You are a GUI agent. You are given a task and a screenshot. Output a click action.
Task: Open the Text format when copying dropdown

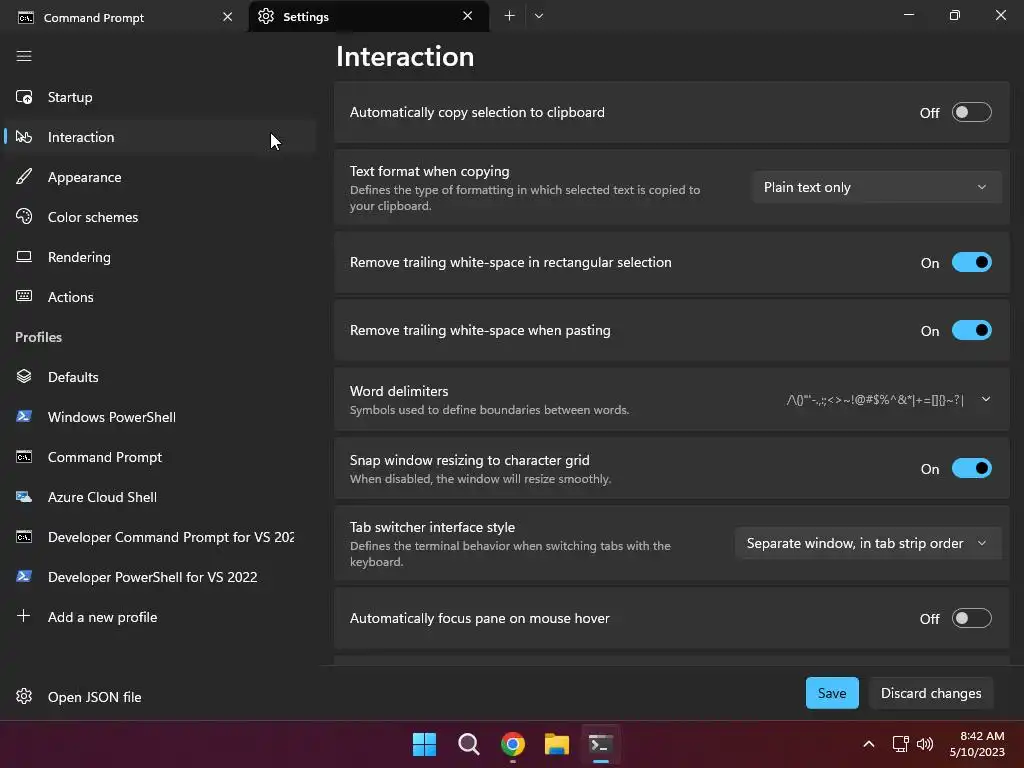tap(876, 187)
